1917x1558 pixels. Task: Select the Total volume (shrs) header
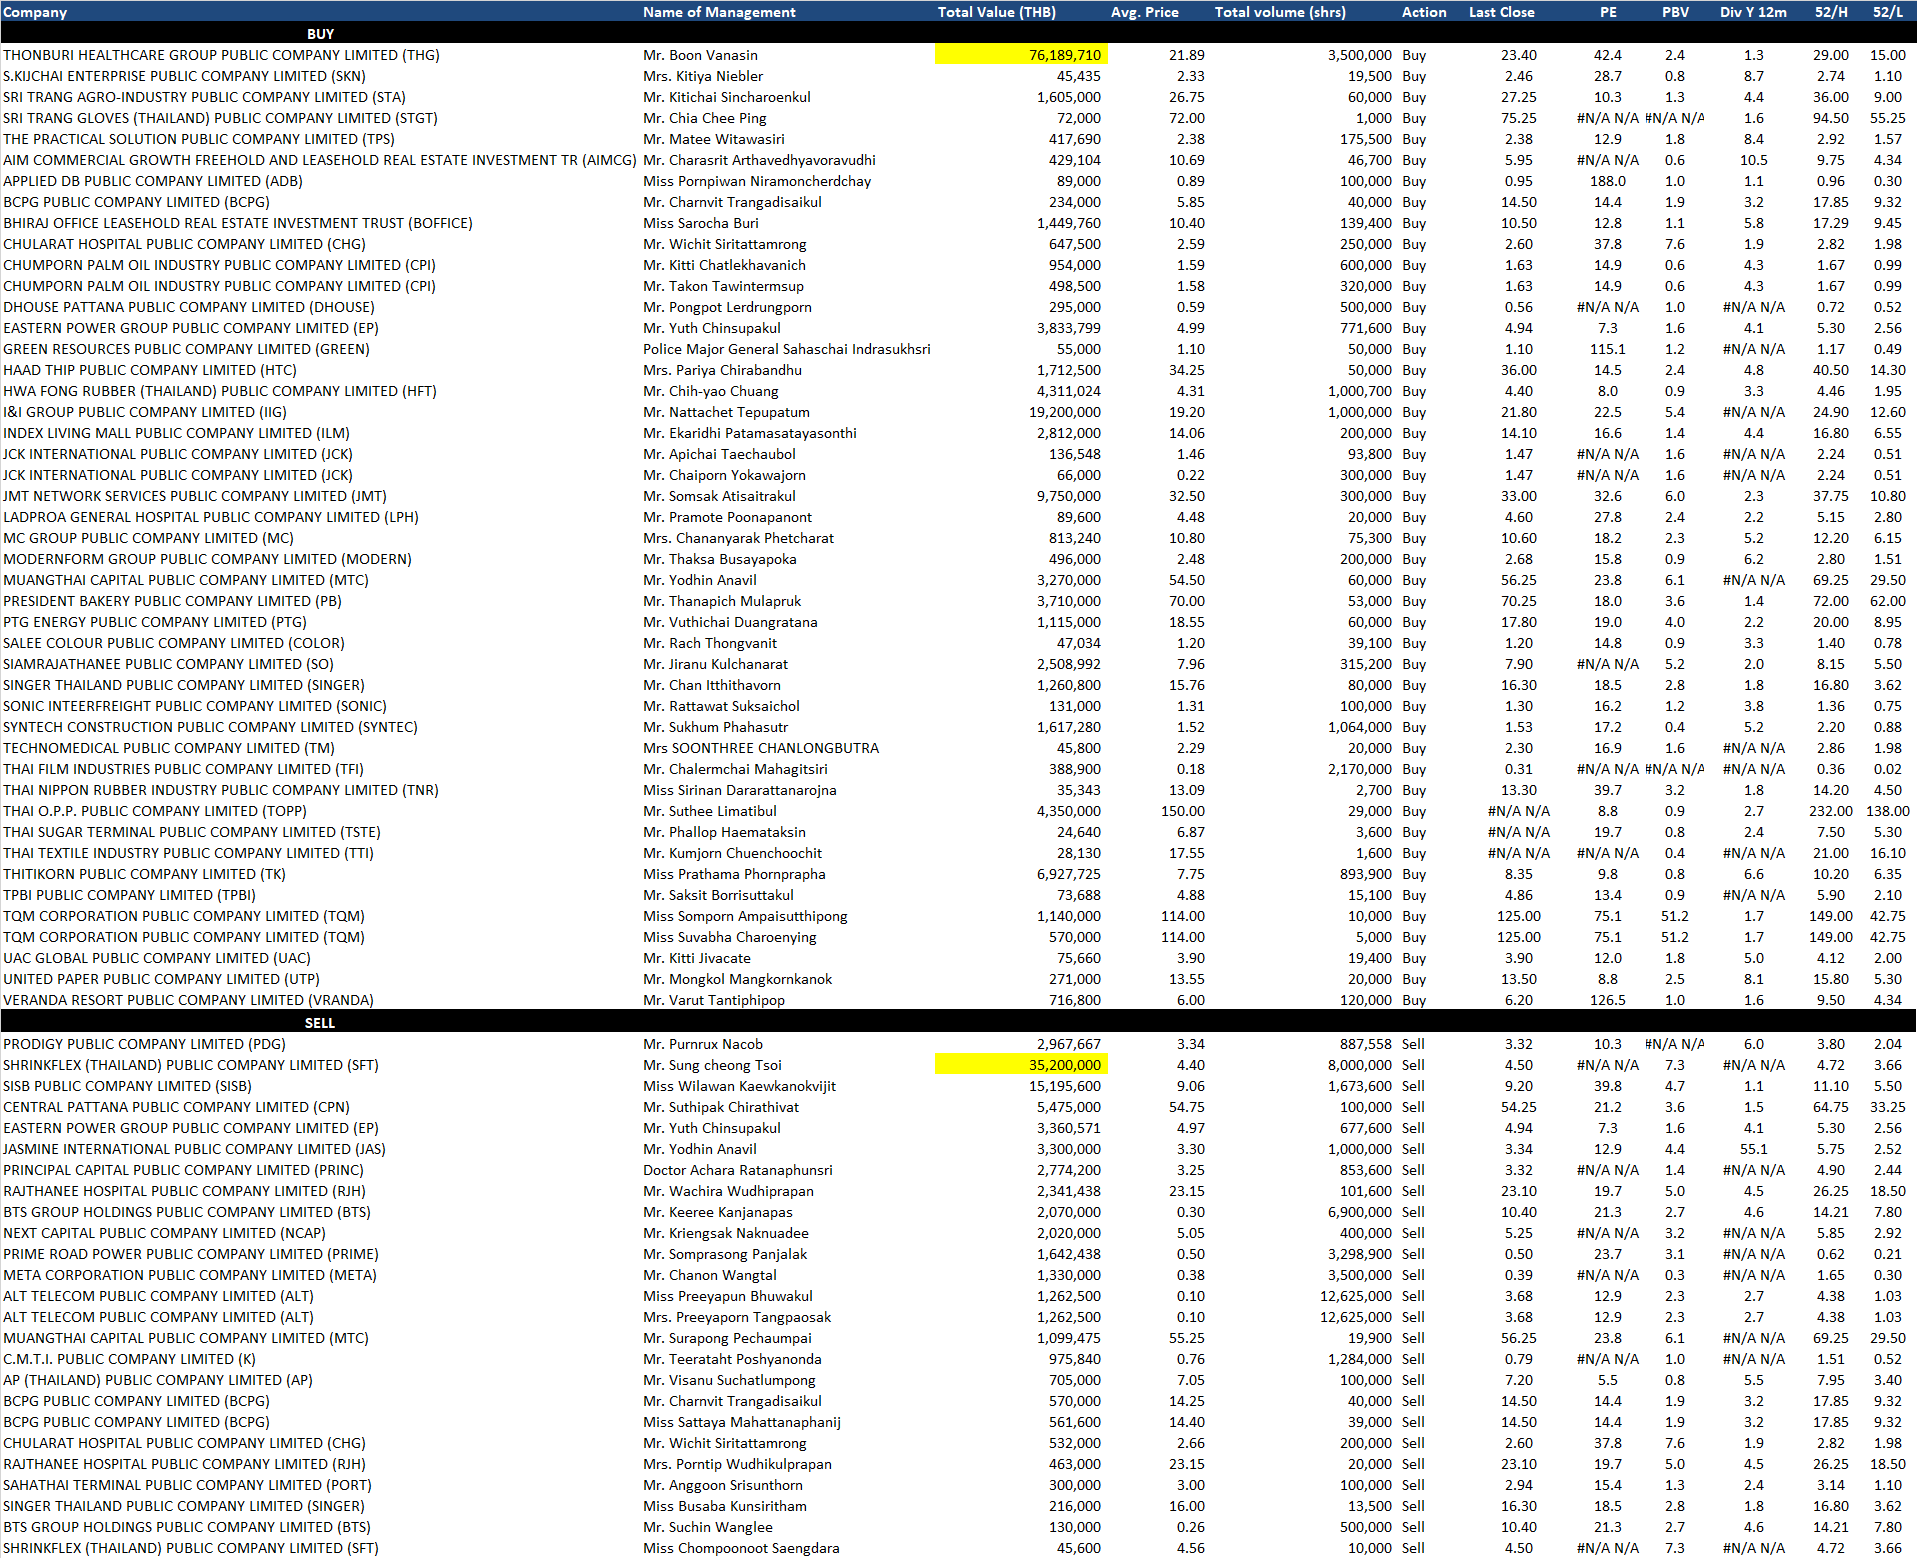pos(1280,12)
